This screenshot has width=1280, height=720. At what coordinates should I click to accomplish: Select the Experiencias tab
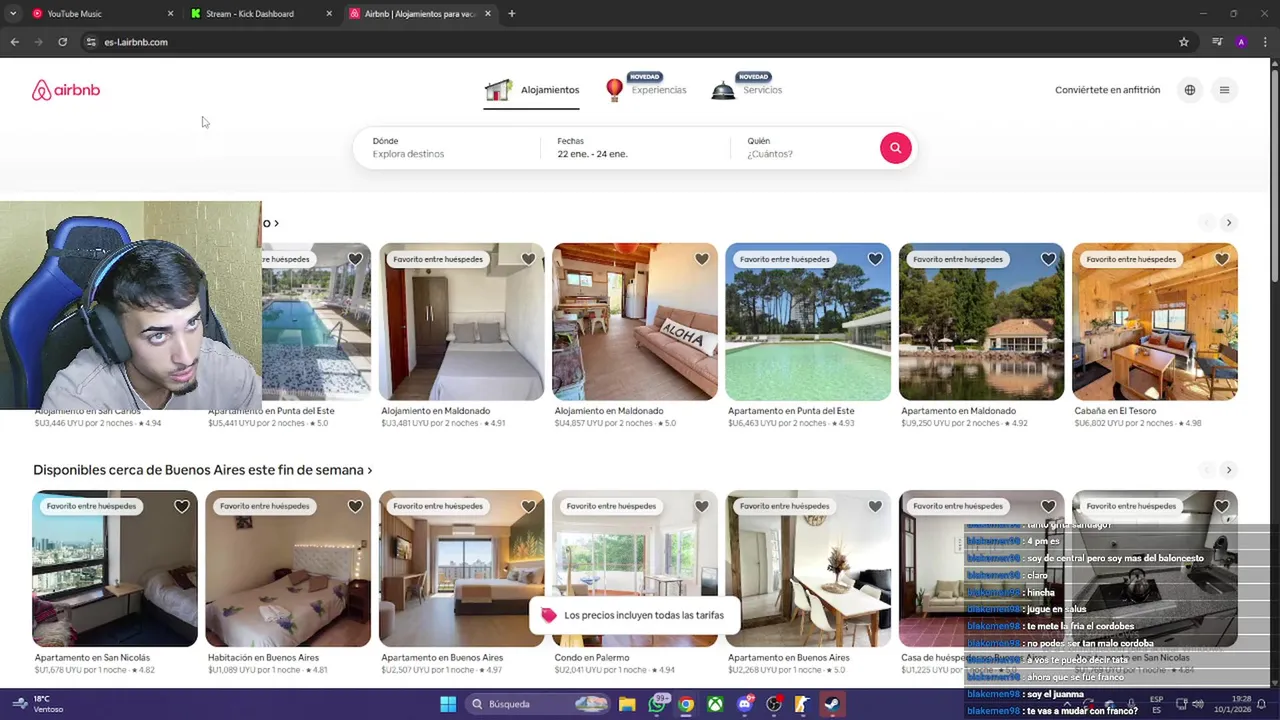tap(646, 90)
